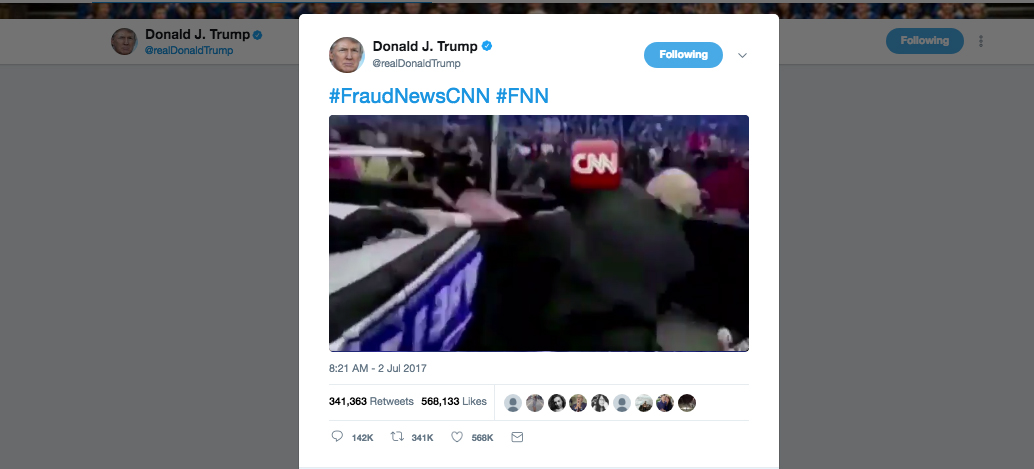The width and height of the screenshot is (1034, 469).
Task: Expand the chevron menu next to Following
Action: [742, 55]
